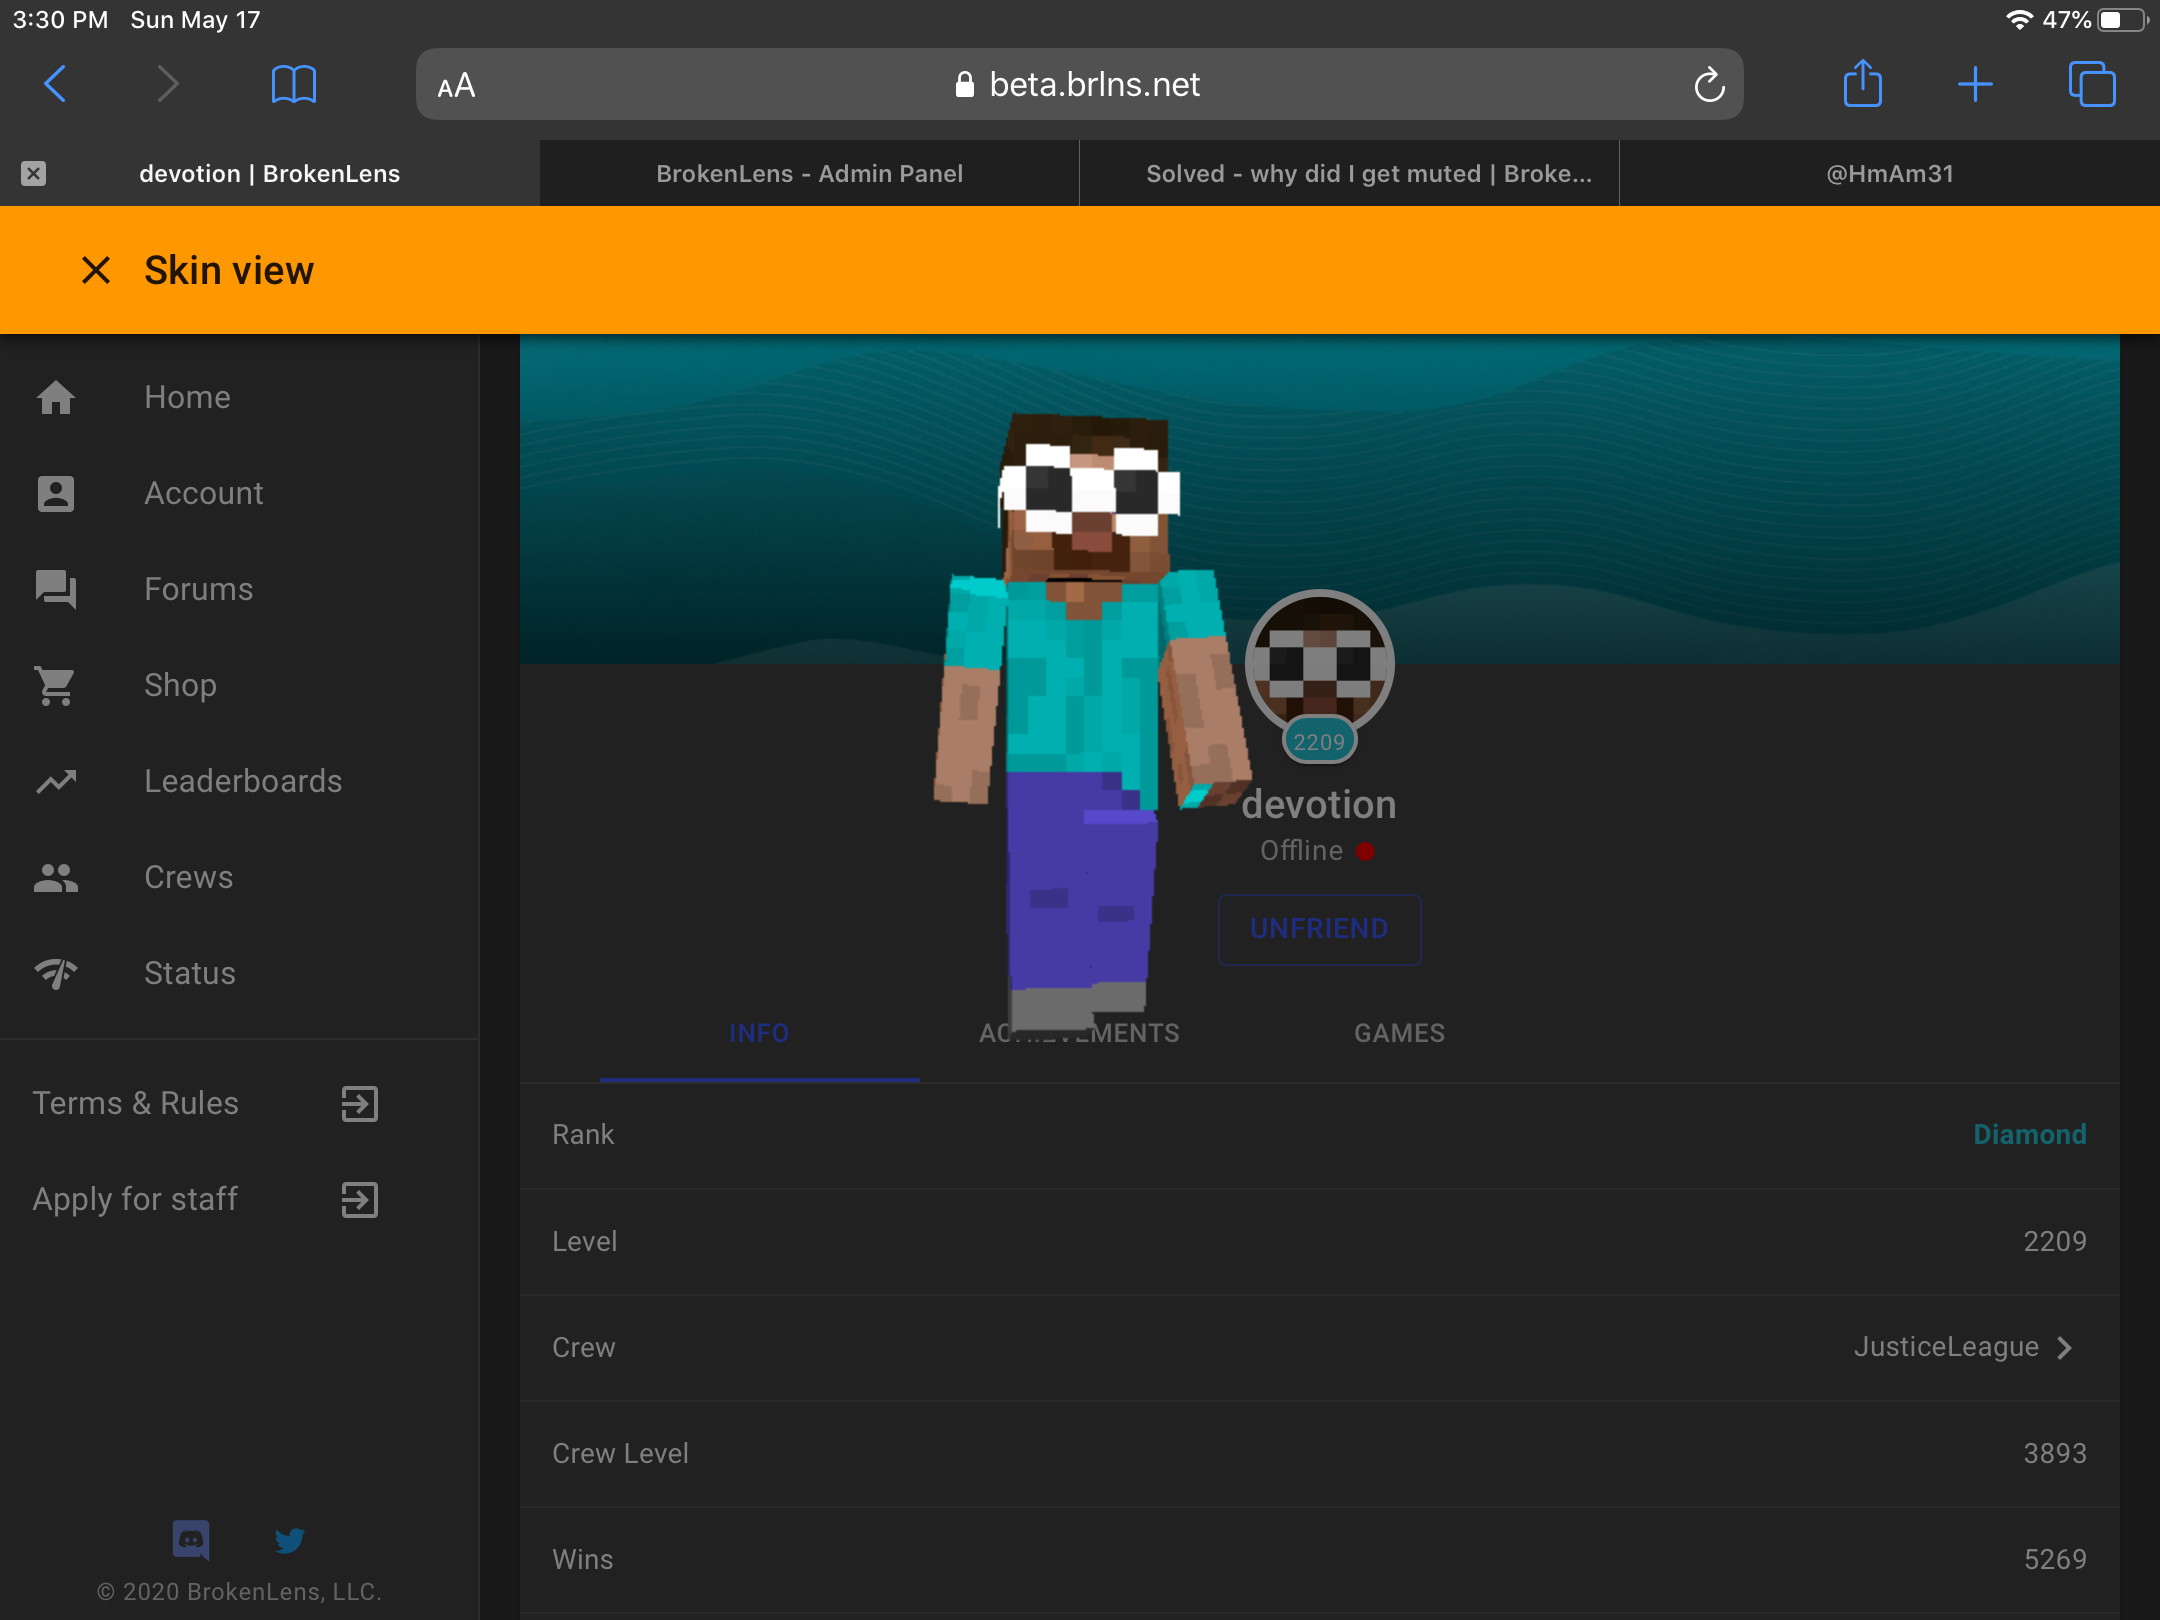Open the Home sidebar icon

click(56, 397)
